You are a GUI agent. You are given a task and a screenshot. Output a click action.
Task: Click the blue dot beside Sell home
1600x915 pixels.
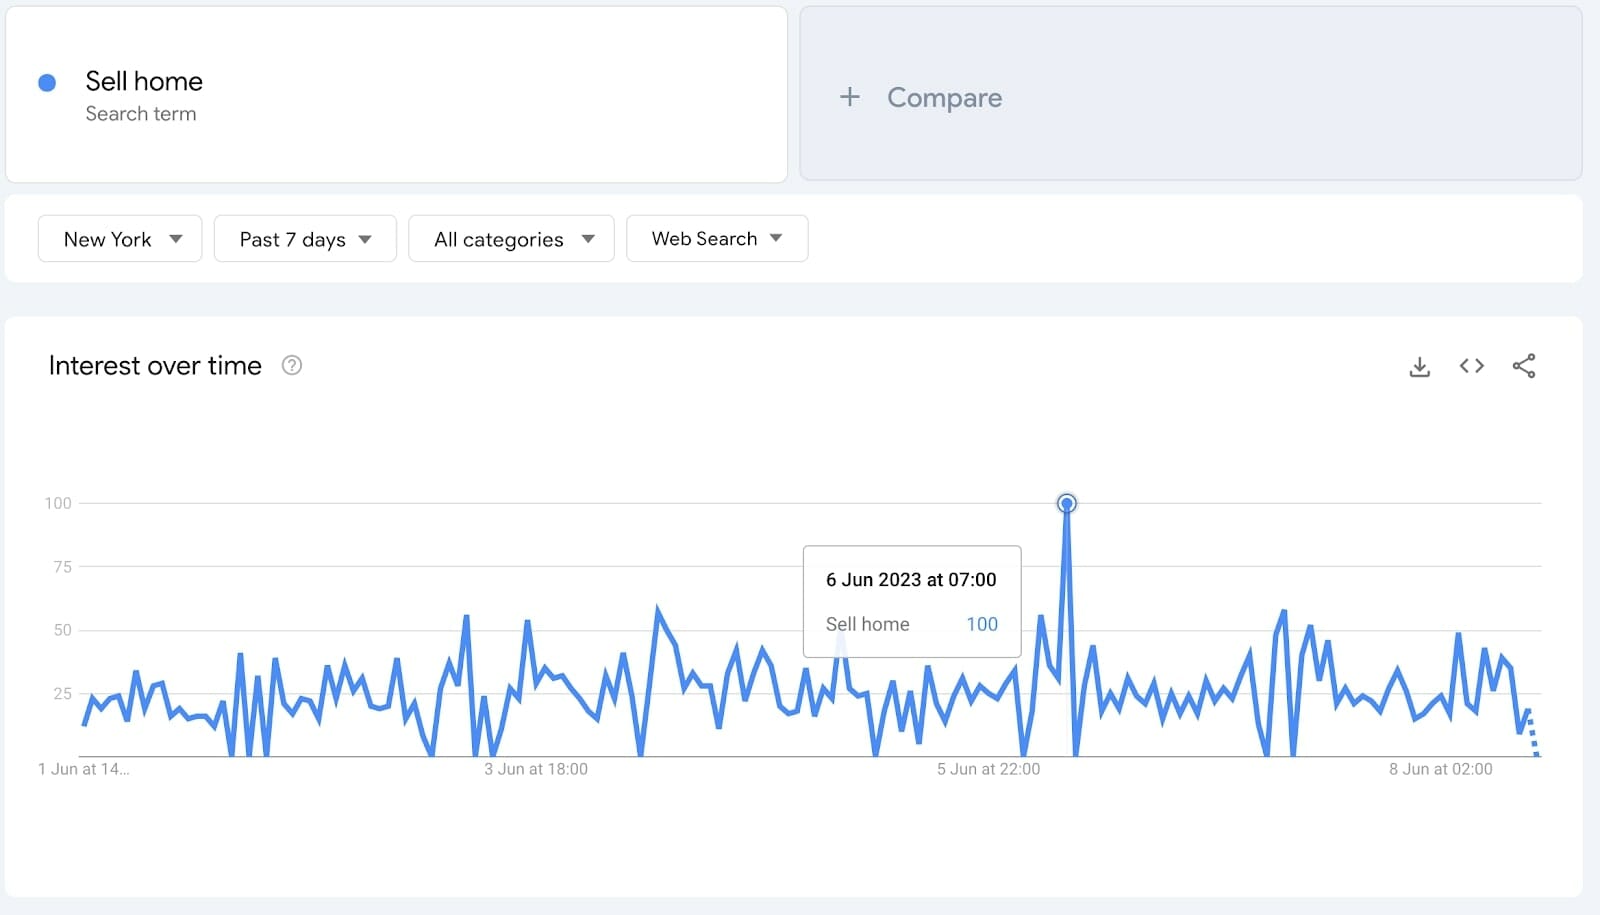point(47,83)
